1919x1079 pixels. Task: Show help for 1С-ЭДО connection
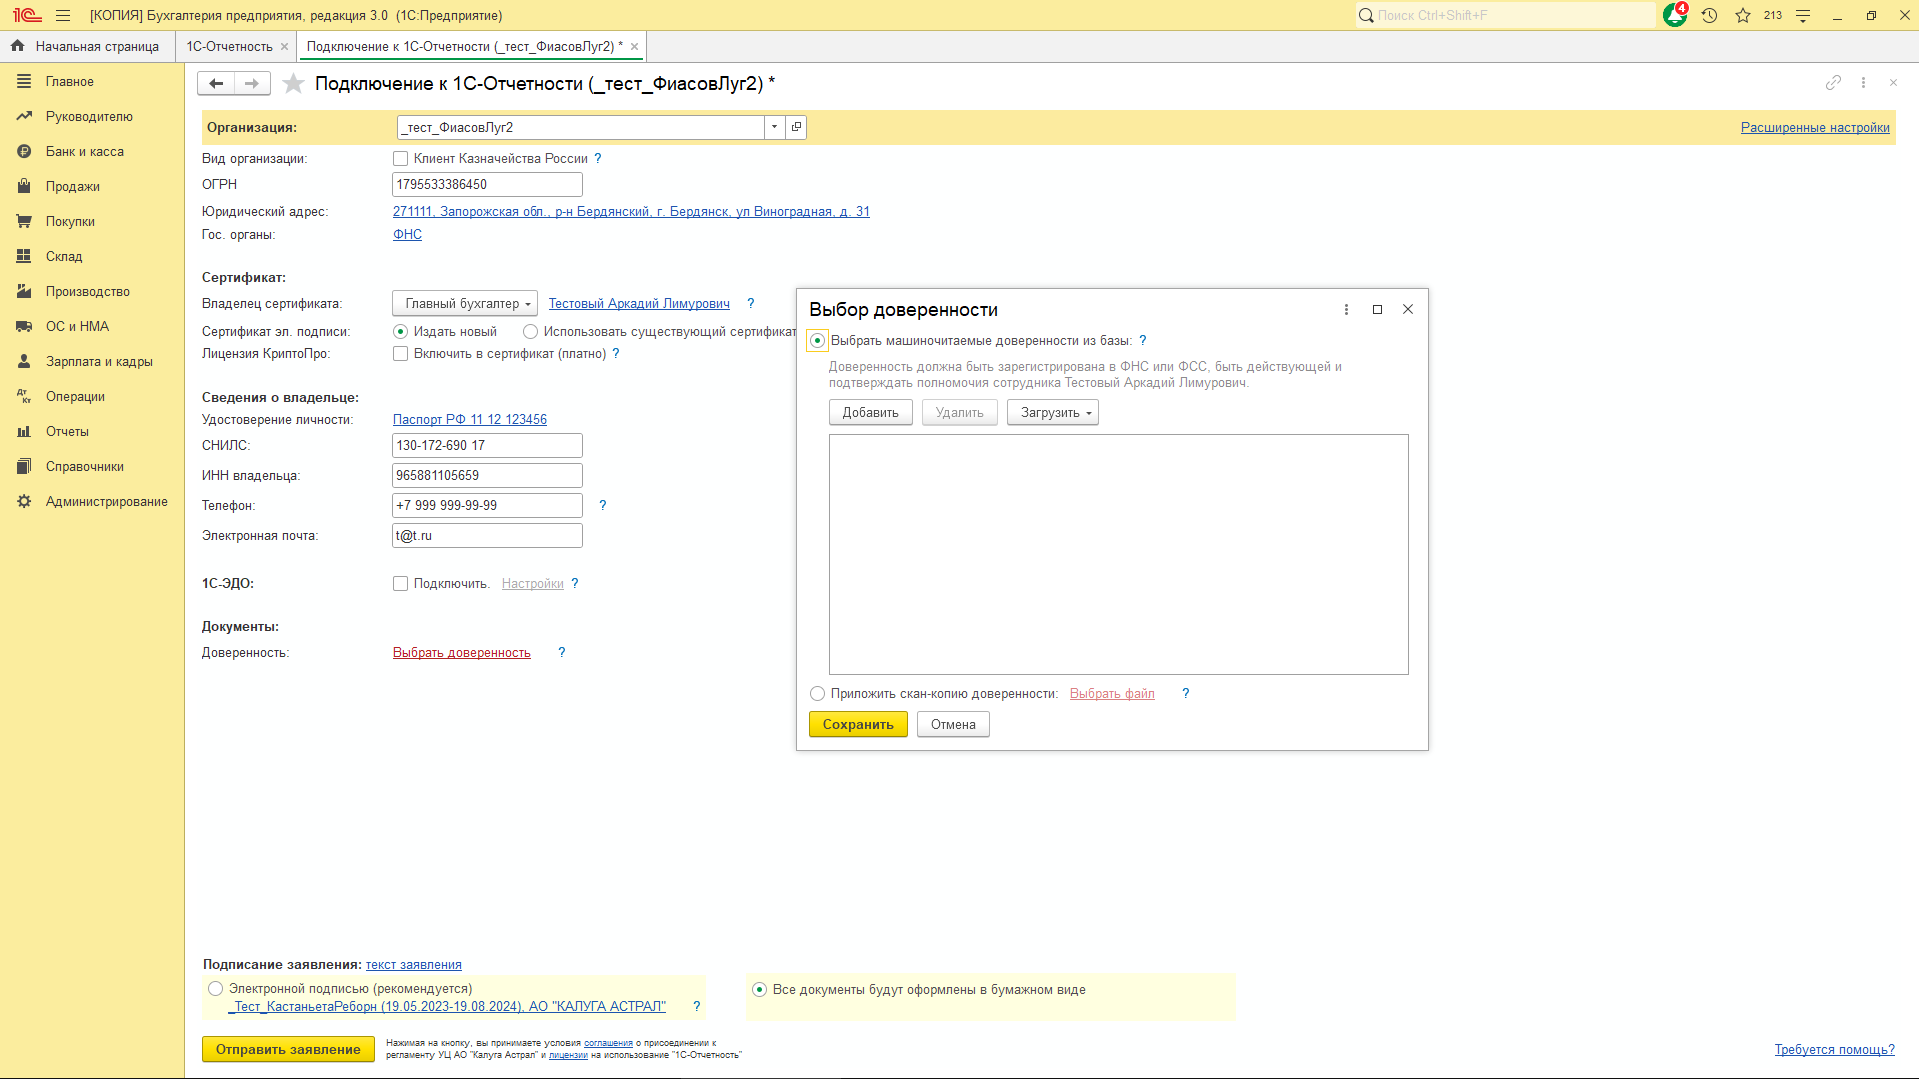tap(575, 583)
